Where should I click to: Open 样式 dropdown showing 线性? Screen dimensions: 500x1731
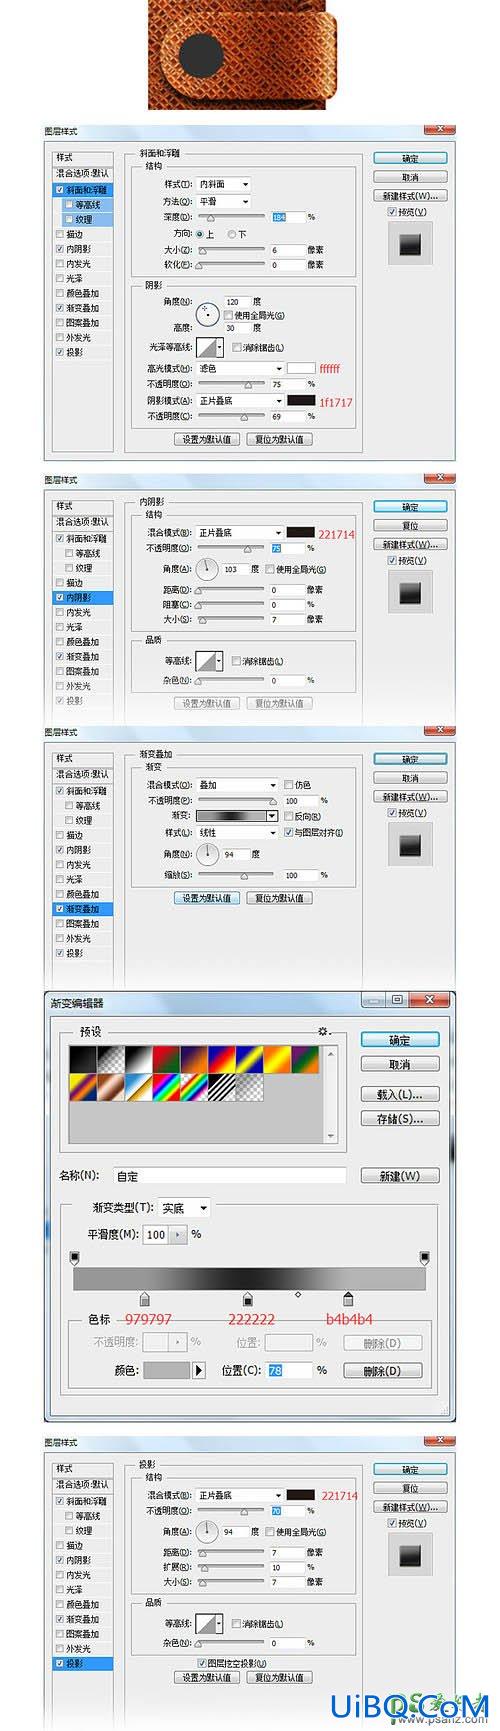[x=236, y=832]
